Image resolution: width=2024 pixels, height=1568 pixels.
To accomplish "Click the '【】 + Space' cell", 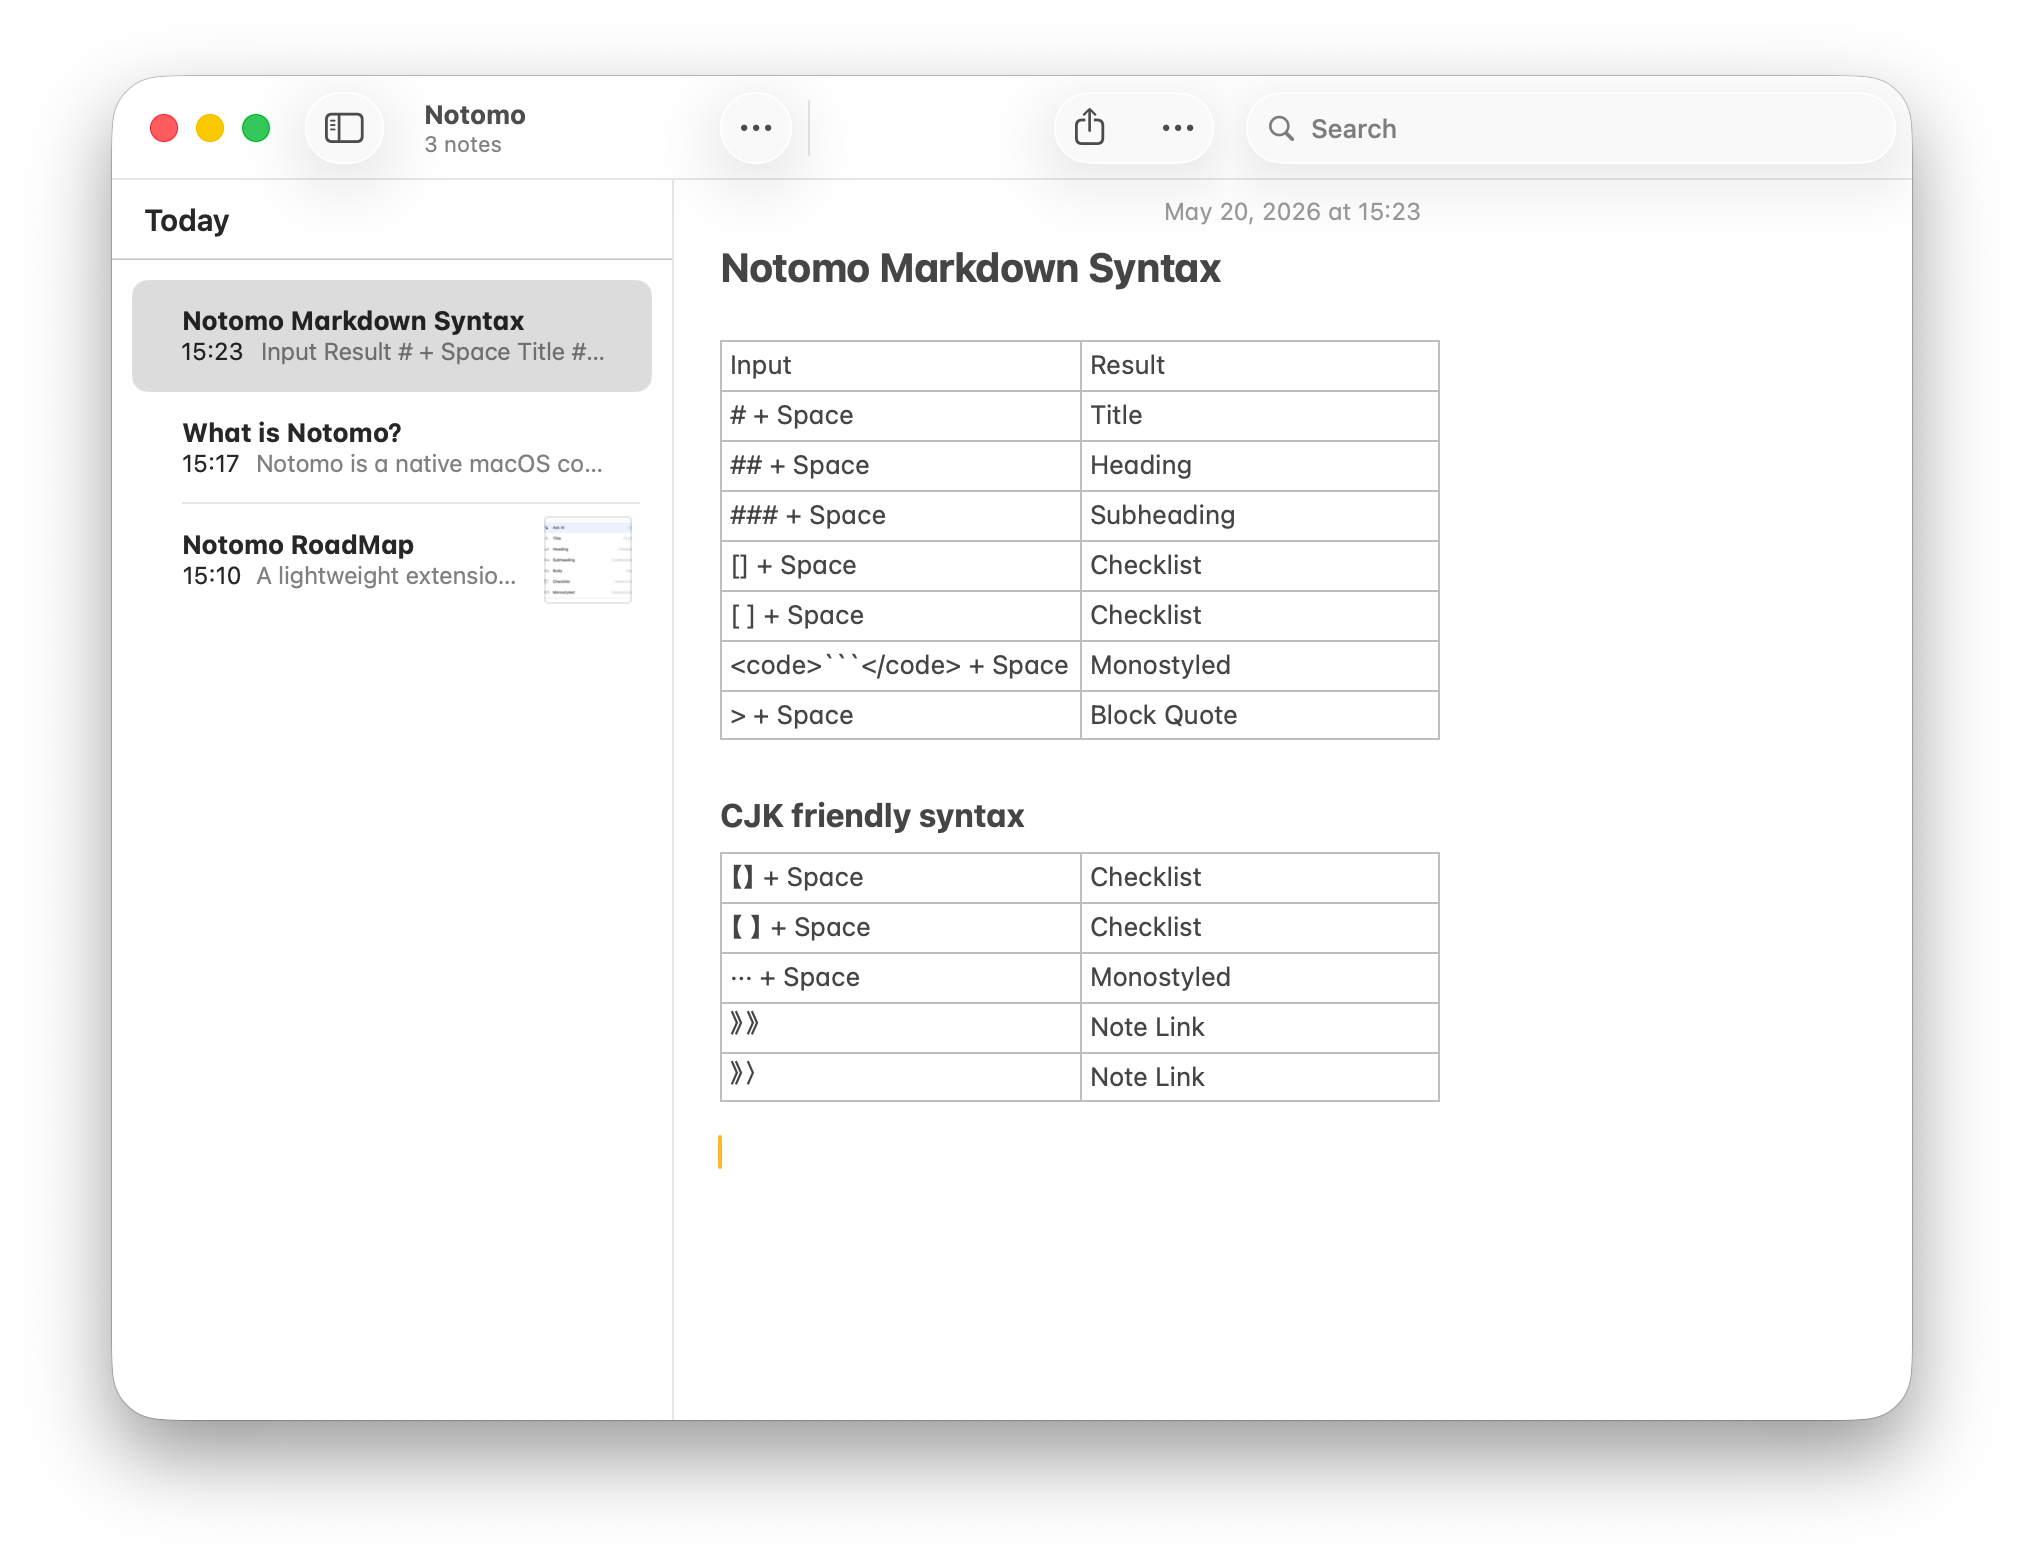I will pos(900,878).
